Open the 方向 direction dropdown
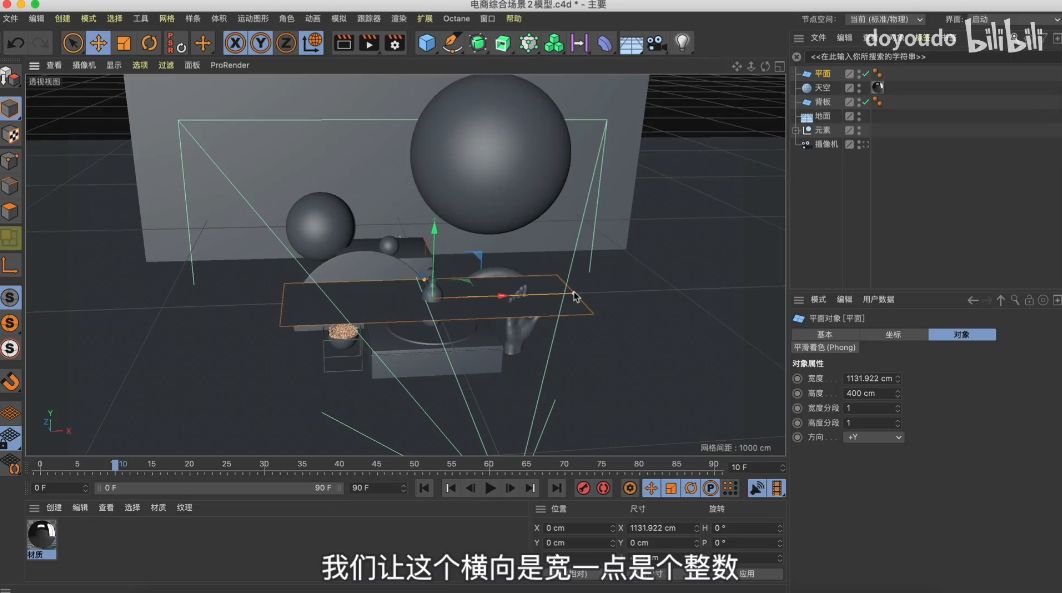 (x=873, y=437)
